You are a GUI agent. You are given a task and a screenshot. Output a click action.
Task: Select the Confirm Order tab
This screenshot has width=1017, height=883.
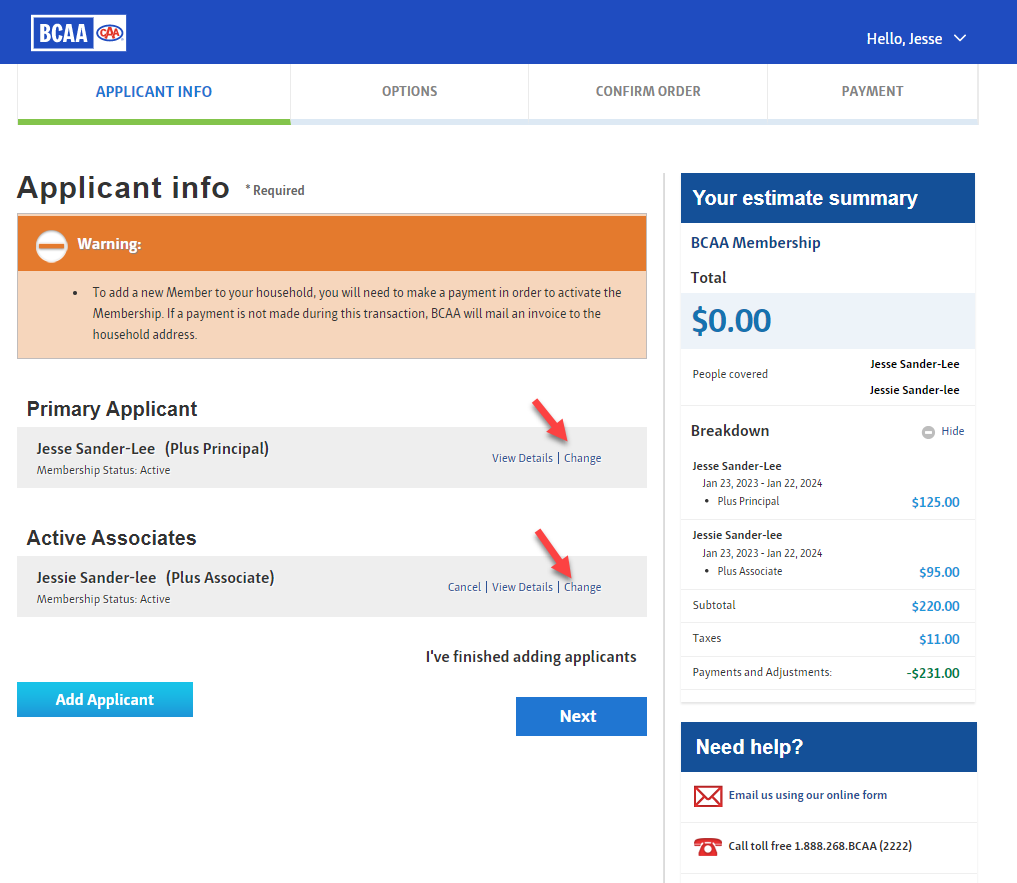646,90
